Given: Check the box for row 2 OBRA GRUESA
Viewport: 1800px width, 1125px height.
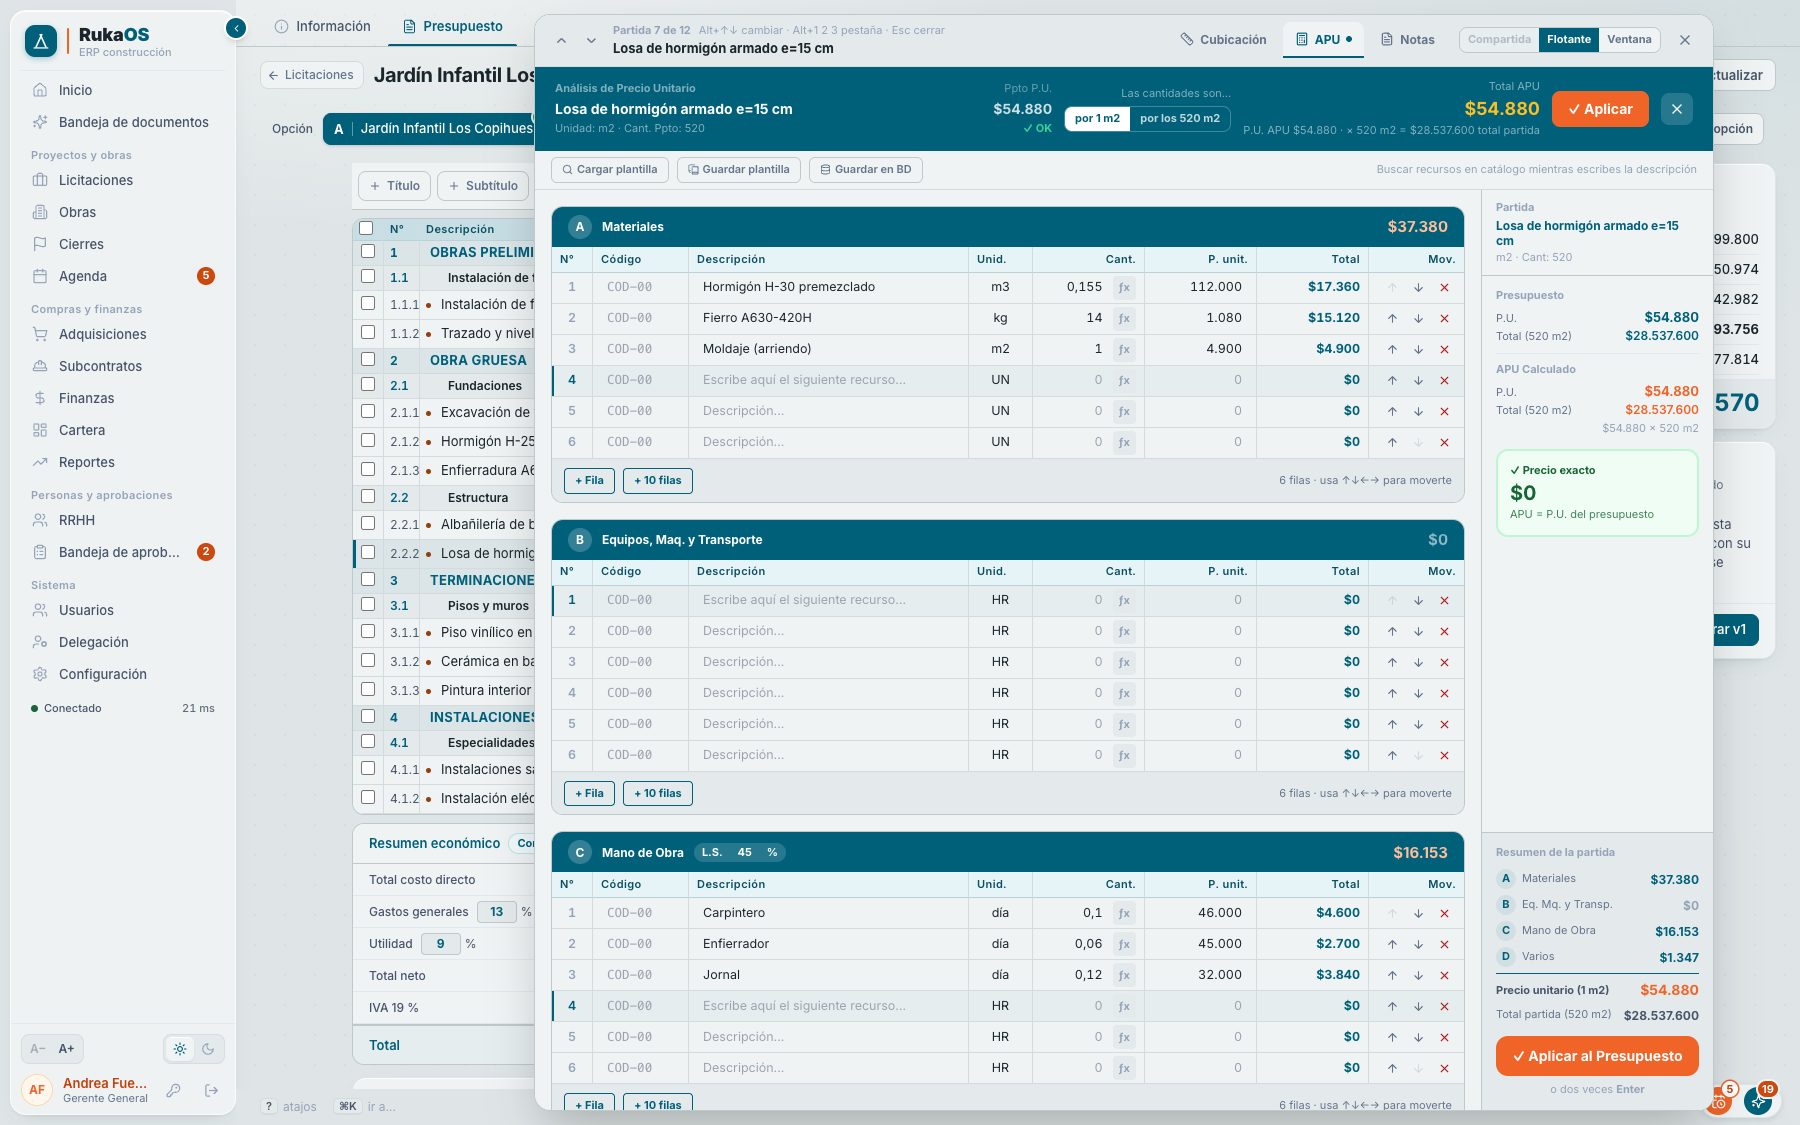Looking at the screenshot, I should 368,359.
